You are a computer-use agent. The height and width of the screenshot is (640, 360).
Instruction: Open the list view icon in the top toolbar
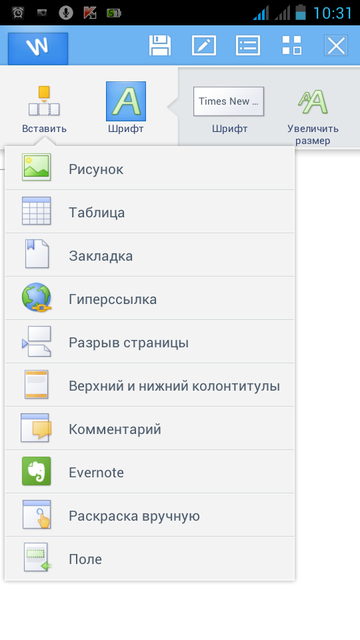pyautogui.click(x=248, y=45)
